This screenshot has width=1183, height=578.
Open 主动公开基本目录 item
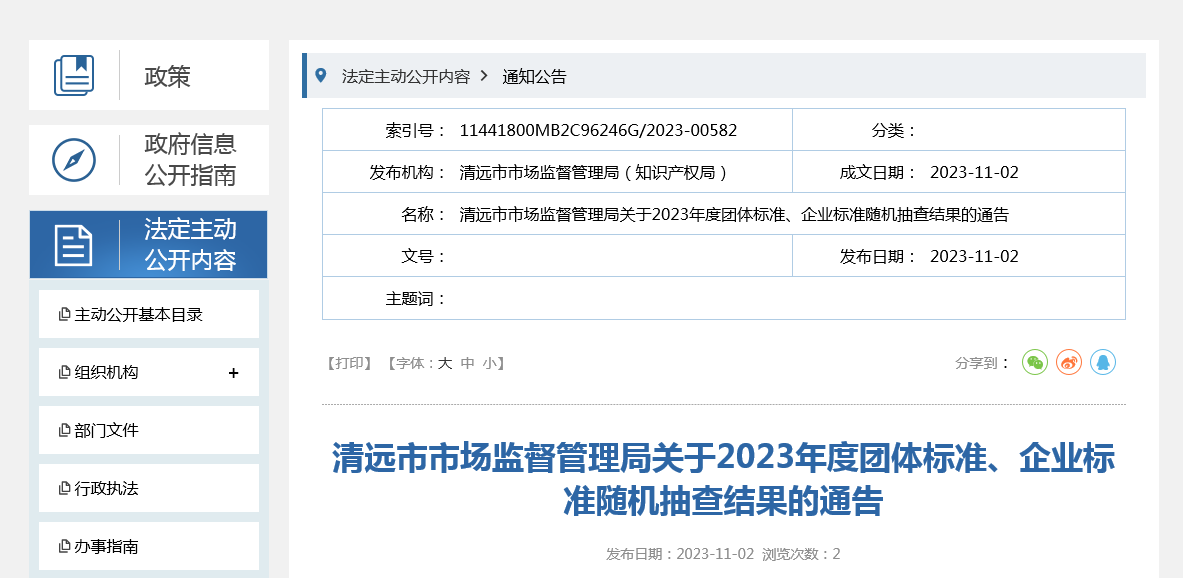tap(139, 315)
